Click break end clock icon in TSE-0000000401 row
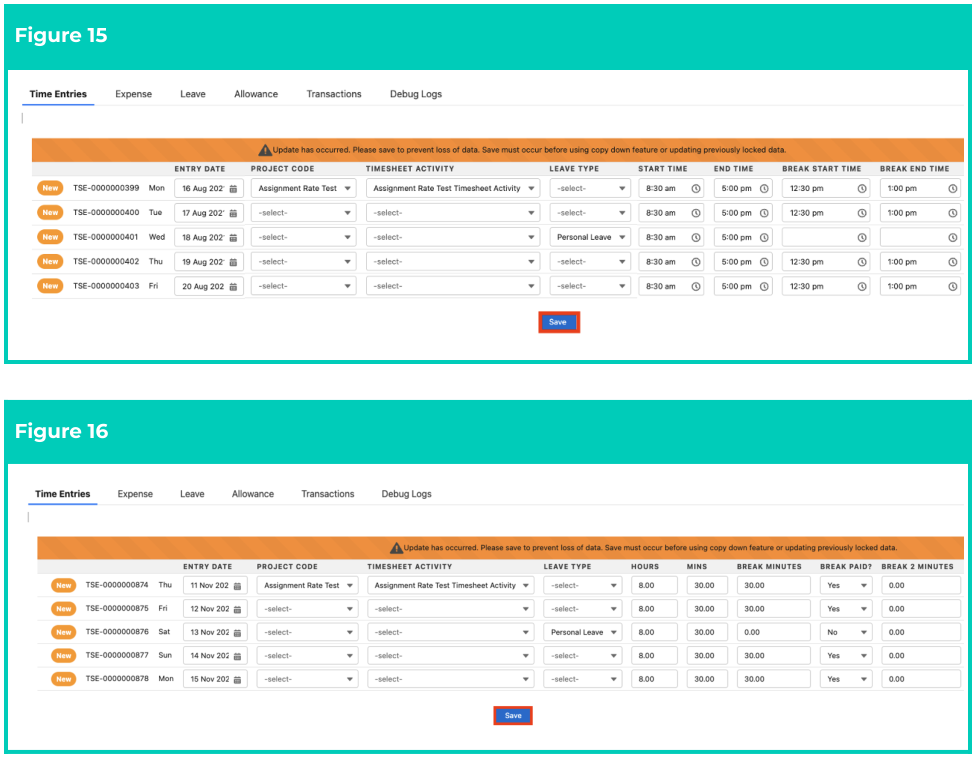Screen dimensions: 976x758 952,238
